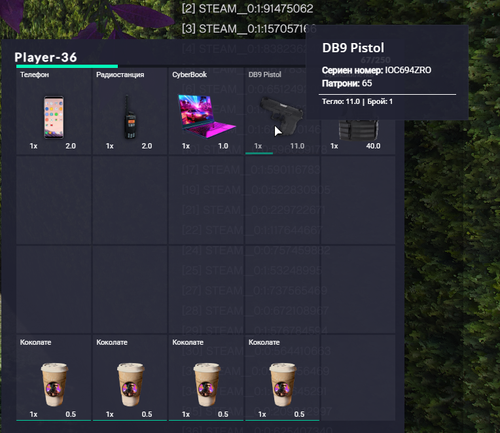Click the 2.0 weight of Радиостанция
This screenshot has width=500, height=433.
coord(147,146)
